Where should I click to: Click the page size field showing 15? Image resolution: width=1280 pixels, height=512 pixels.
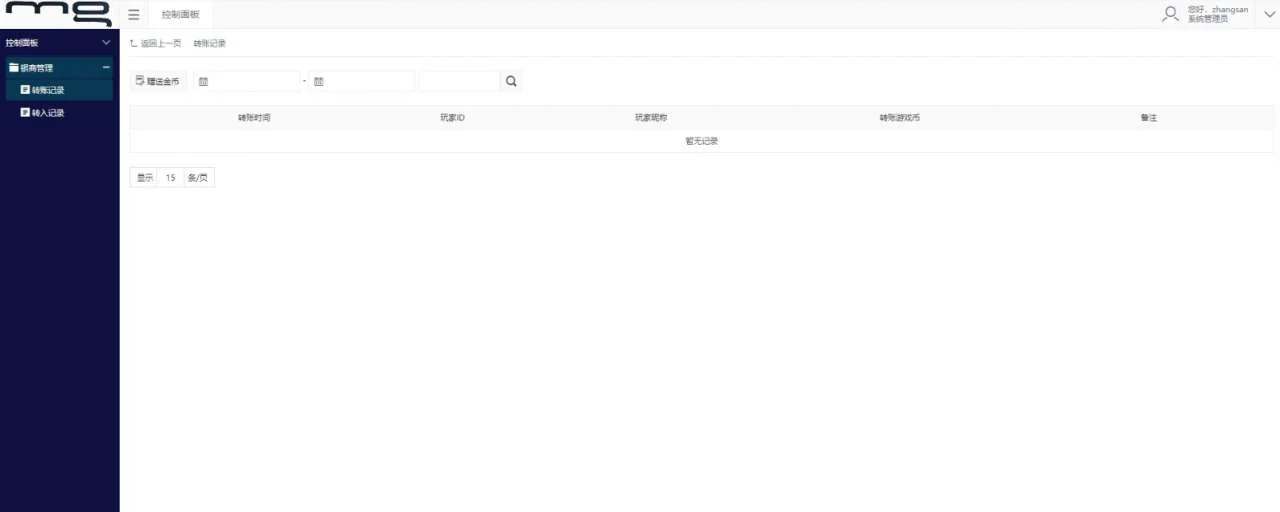tap(171, 178)
